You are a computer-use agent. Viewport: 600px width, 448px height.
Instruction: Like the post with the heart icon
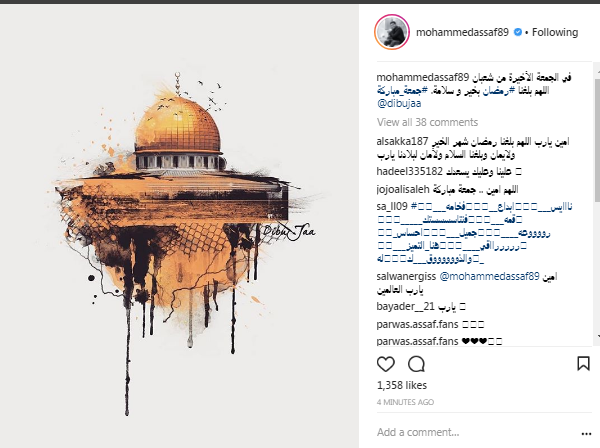[x=386, y=364]
